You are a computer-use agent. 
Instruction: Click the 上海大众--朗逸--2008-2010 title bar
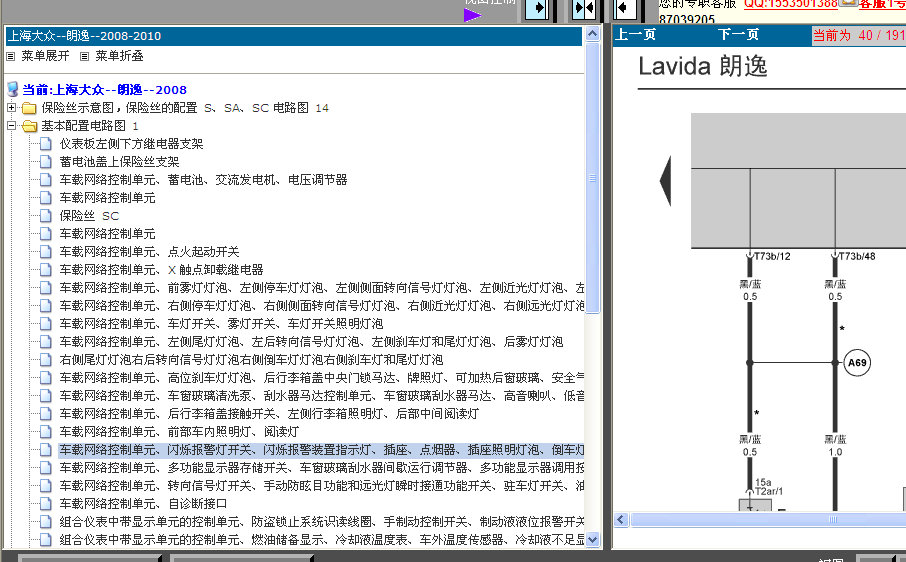(294, 36)
